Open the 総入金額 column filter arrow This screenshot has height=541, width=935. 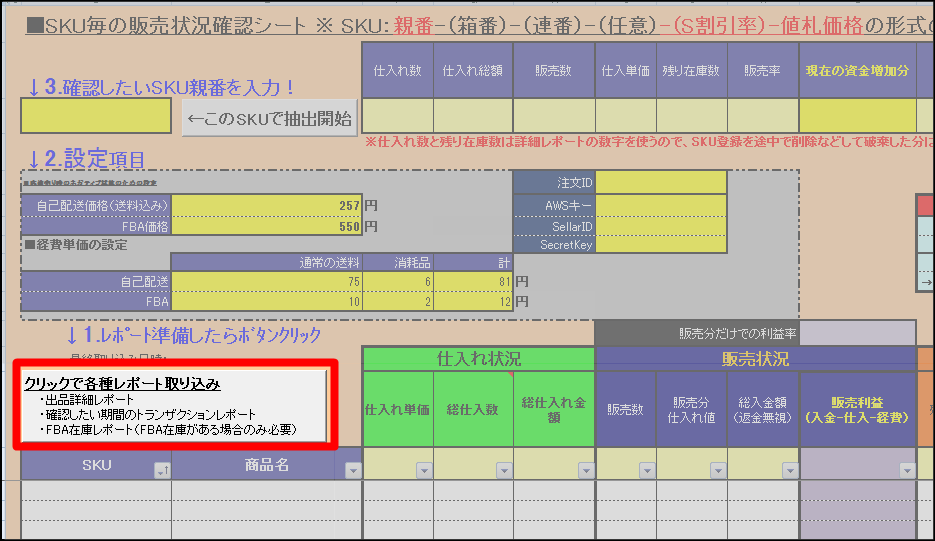[788, 470]
